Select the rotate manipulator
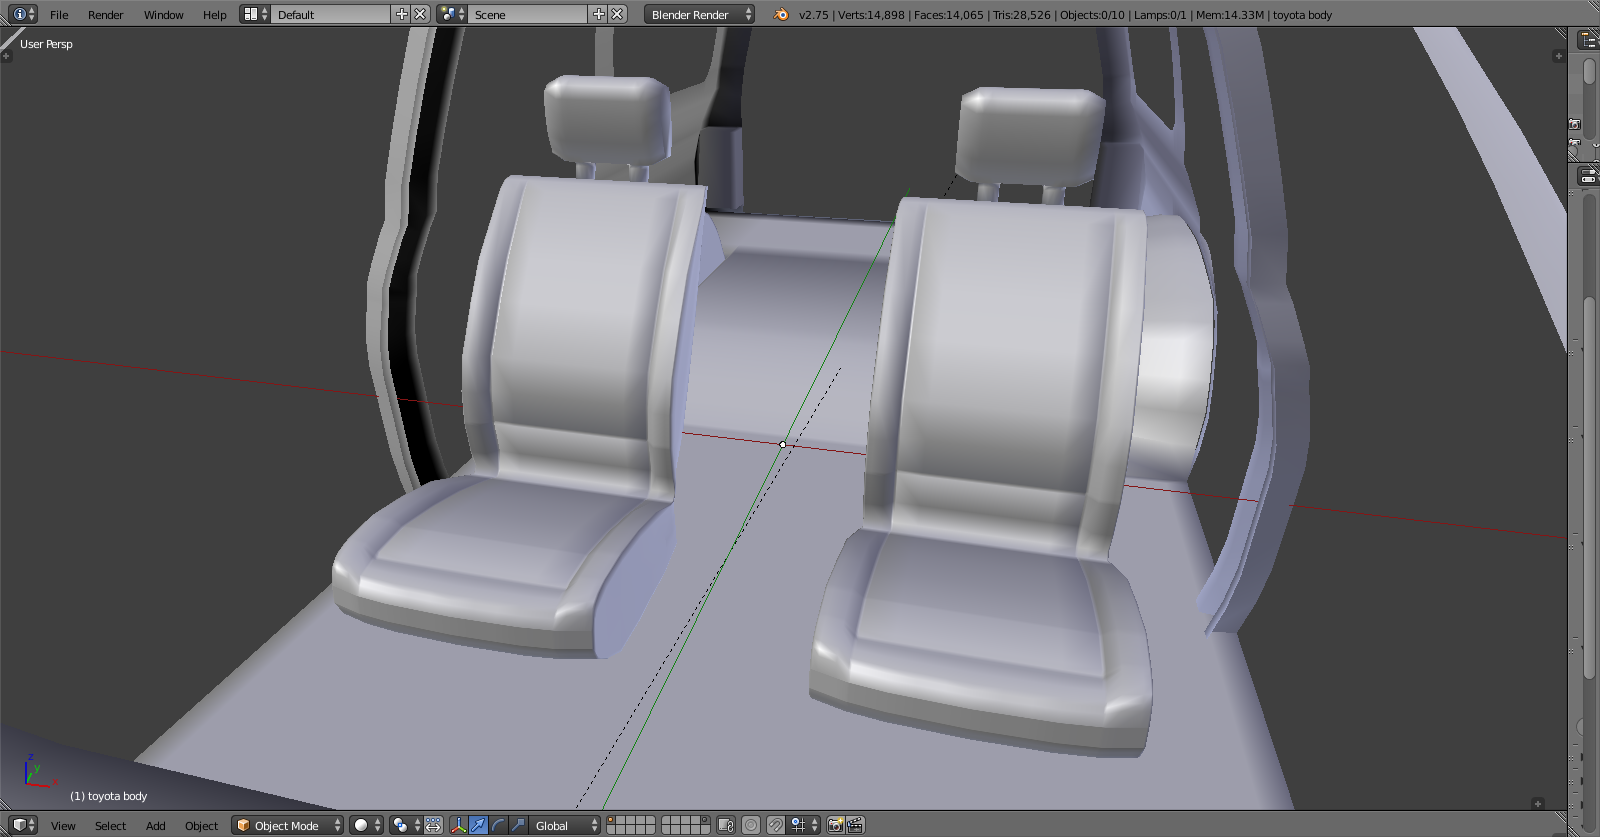Viewport: 1600px width, 837px height. tap(498, 825)
